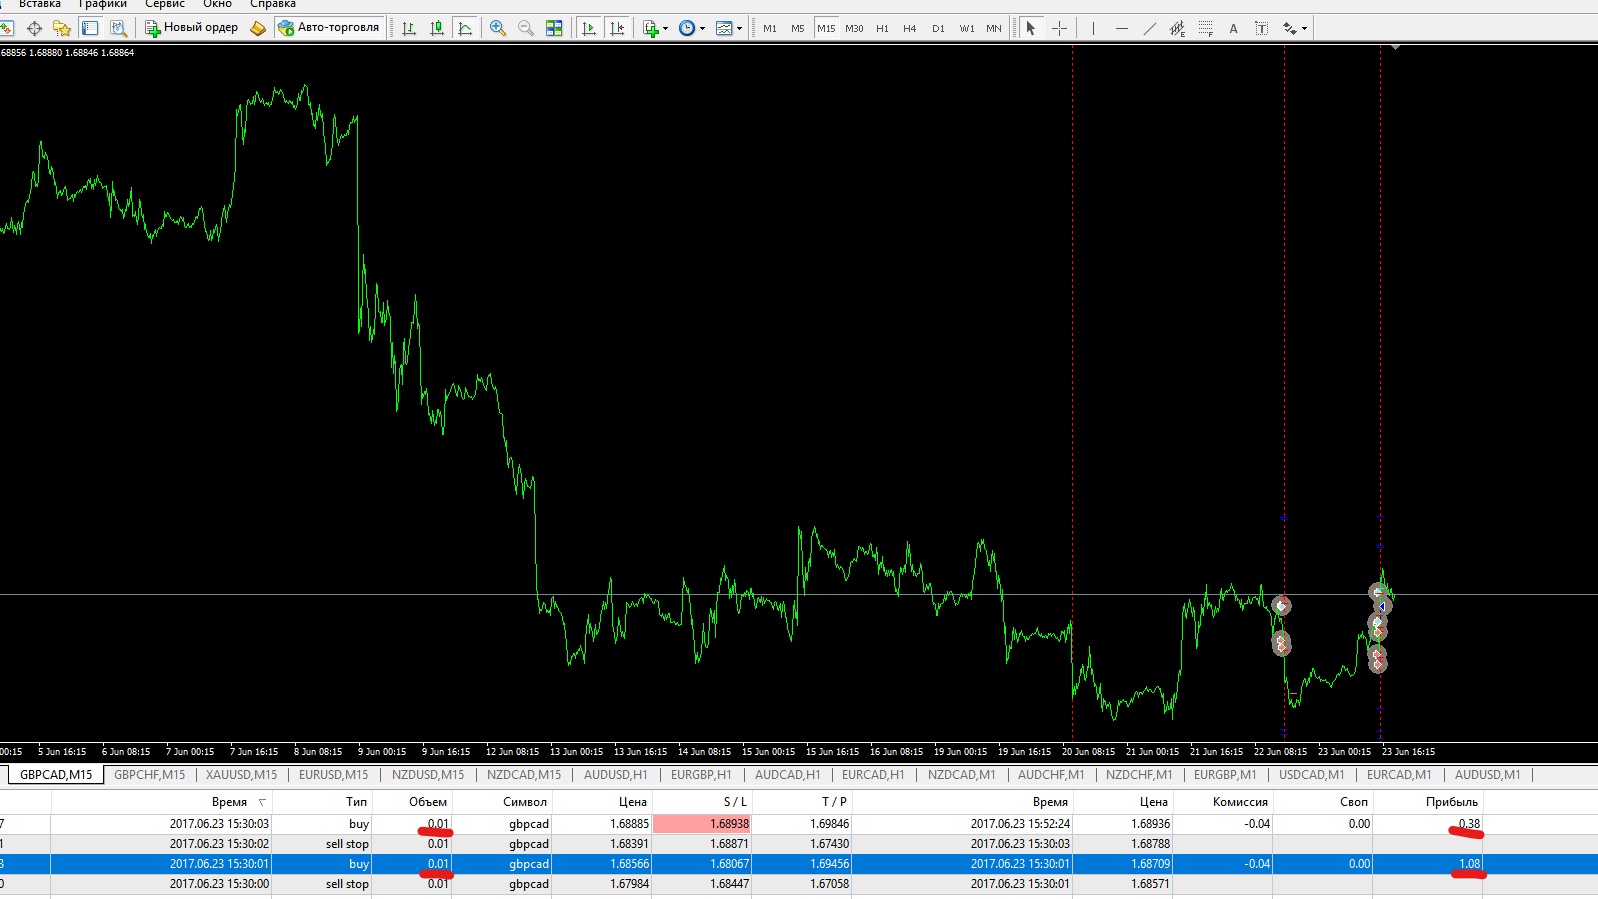
Task: Tile chart windows icon
Action: pos(554,28)
